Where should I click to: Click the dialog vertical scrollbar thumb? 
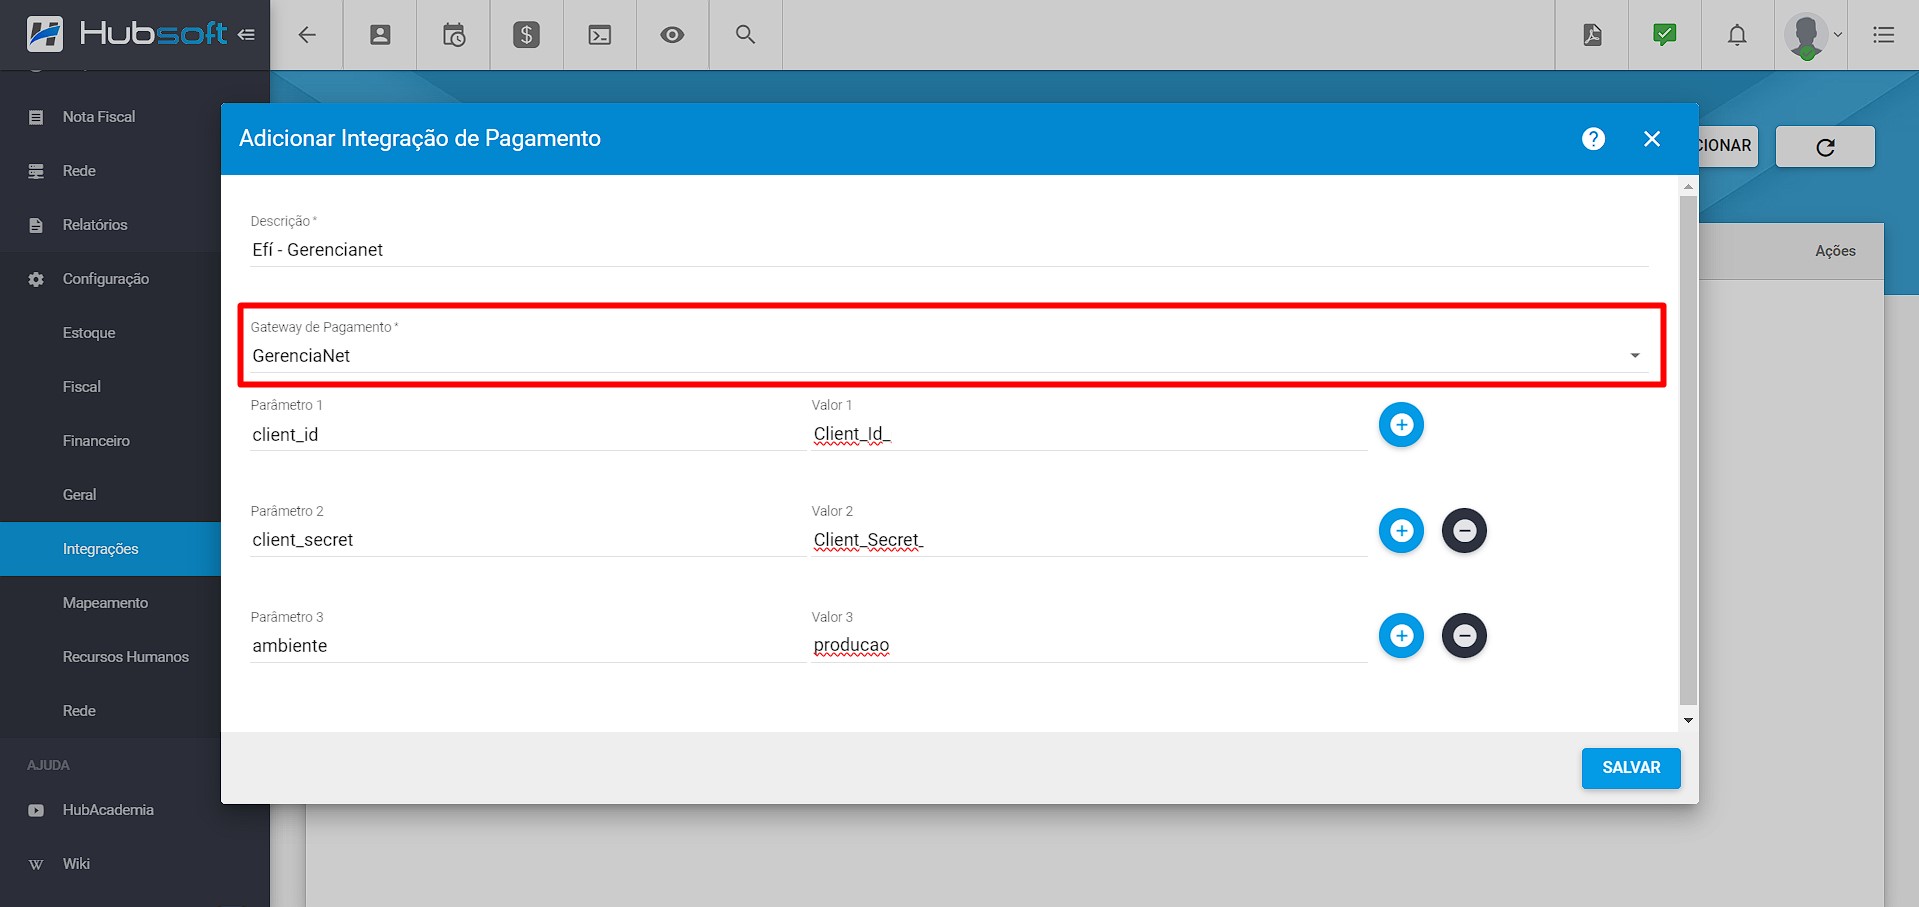pyautogui.click(x=1688, y=450)
